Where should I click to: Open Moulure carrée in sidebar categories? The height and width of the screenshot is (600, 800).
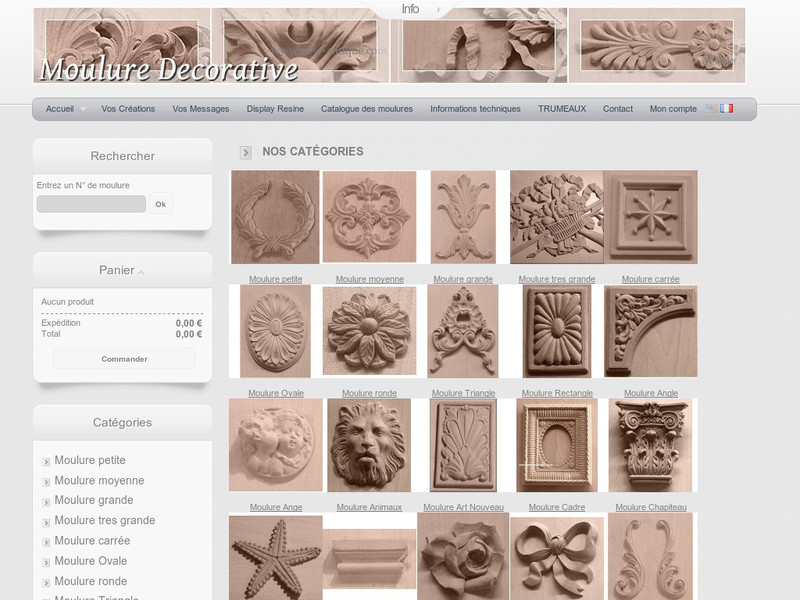(92, 540)
